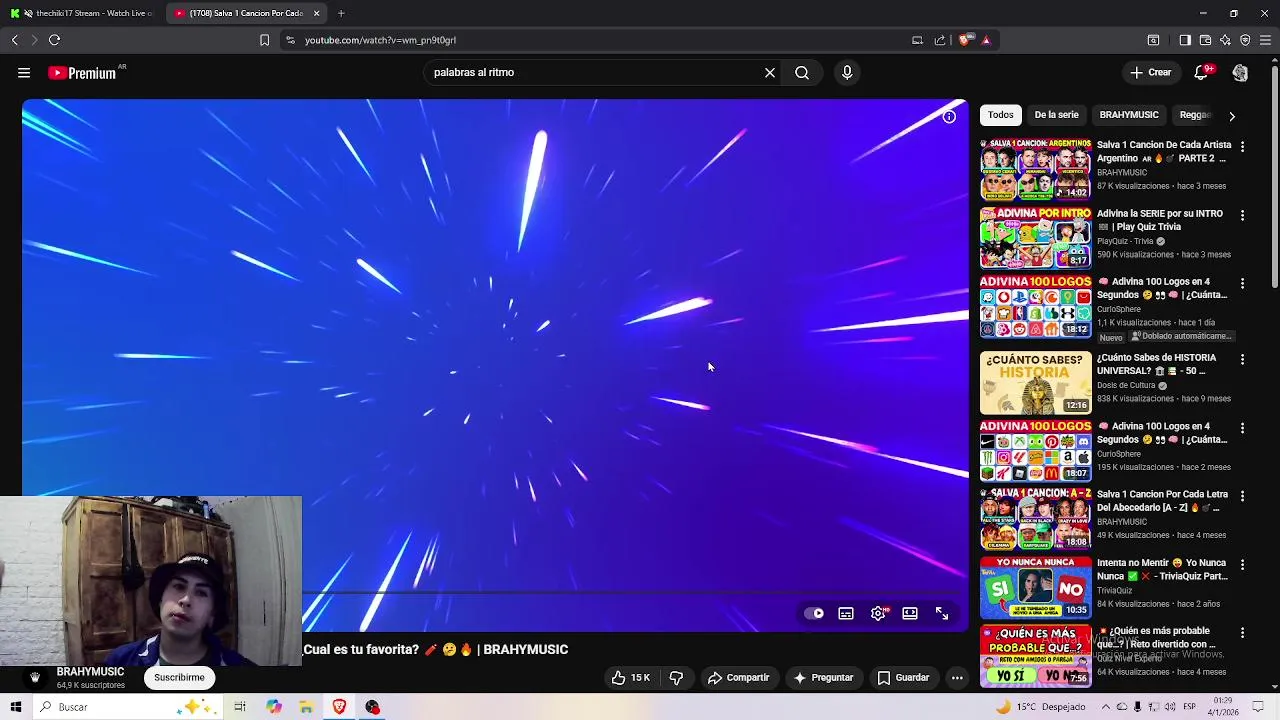1280x720 pixels.
Task: Click the YouTube search text field
Action: pos(594,72)
